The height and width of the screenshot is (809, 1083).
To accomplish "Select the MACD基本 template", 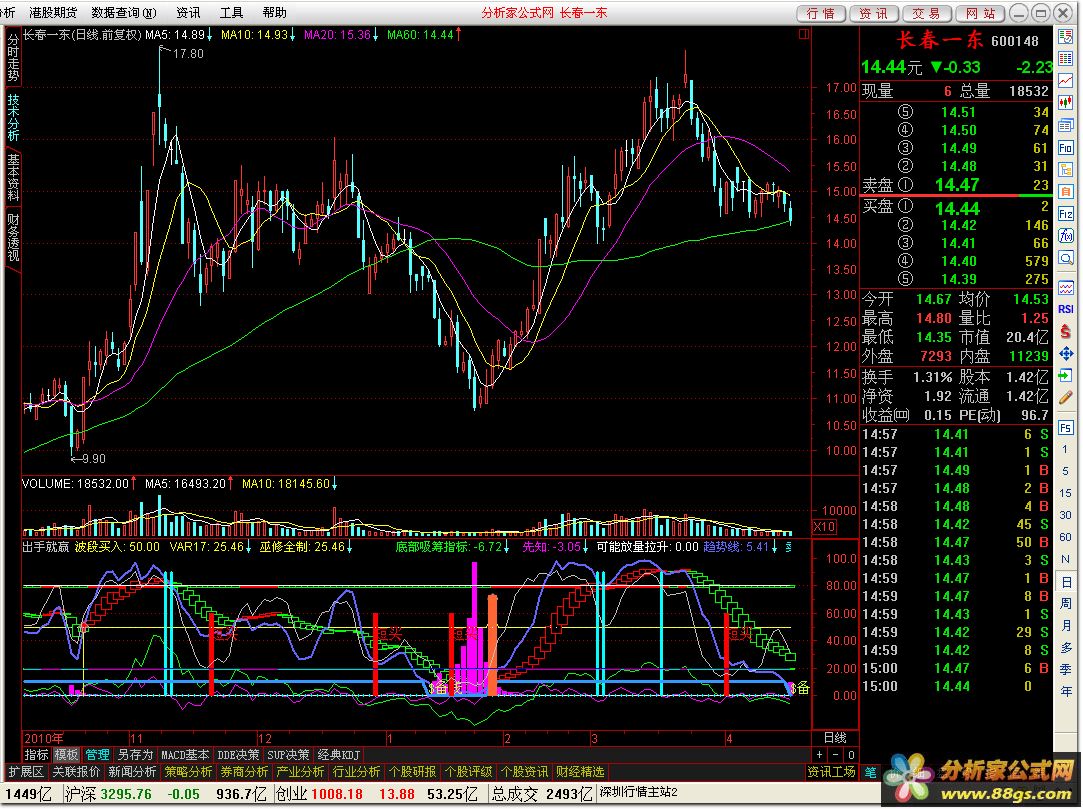I will (184, 754).
